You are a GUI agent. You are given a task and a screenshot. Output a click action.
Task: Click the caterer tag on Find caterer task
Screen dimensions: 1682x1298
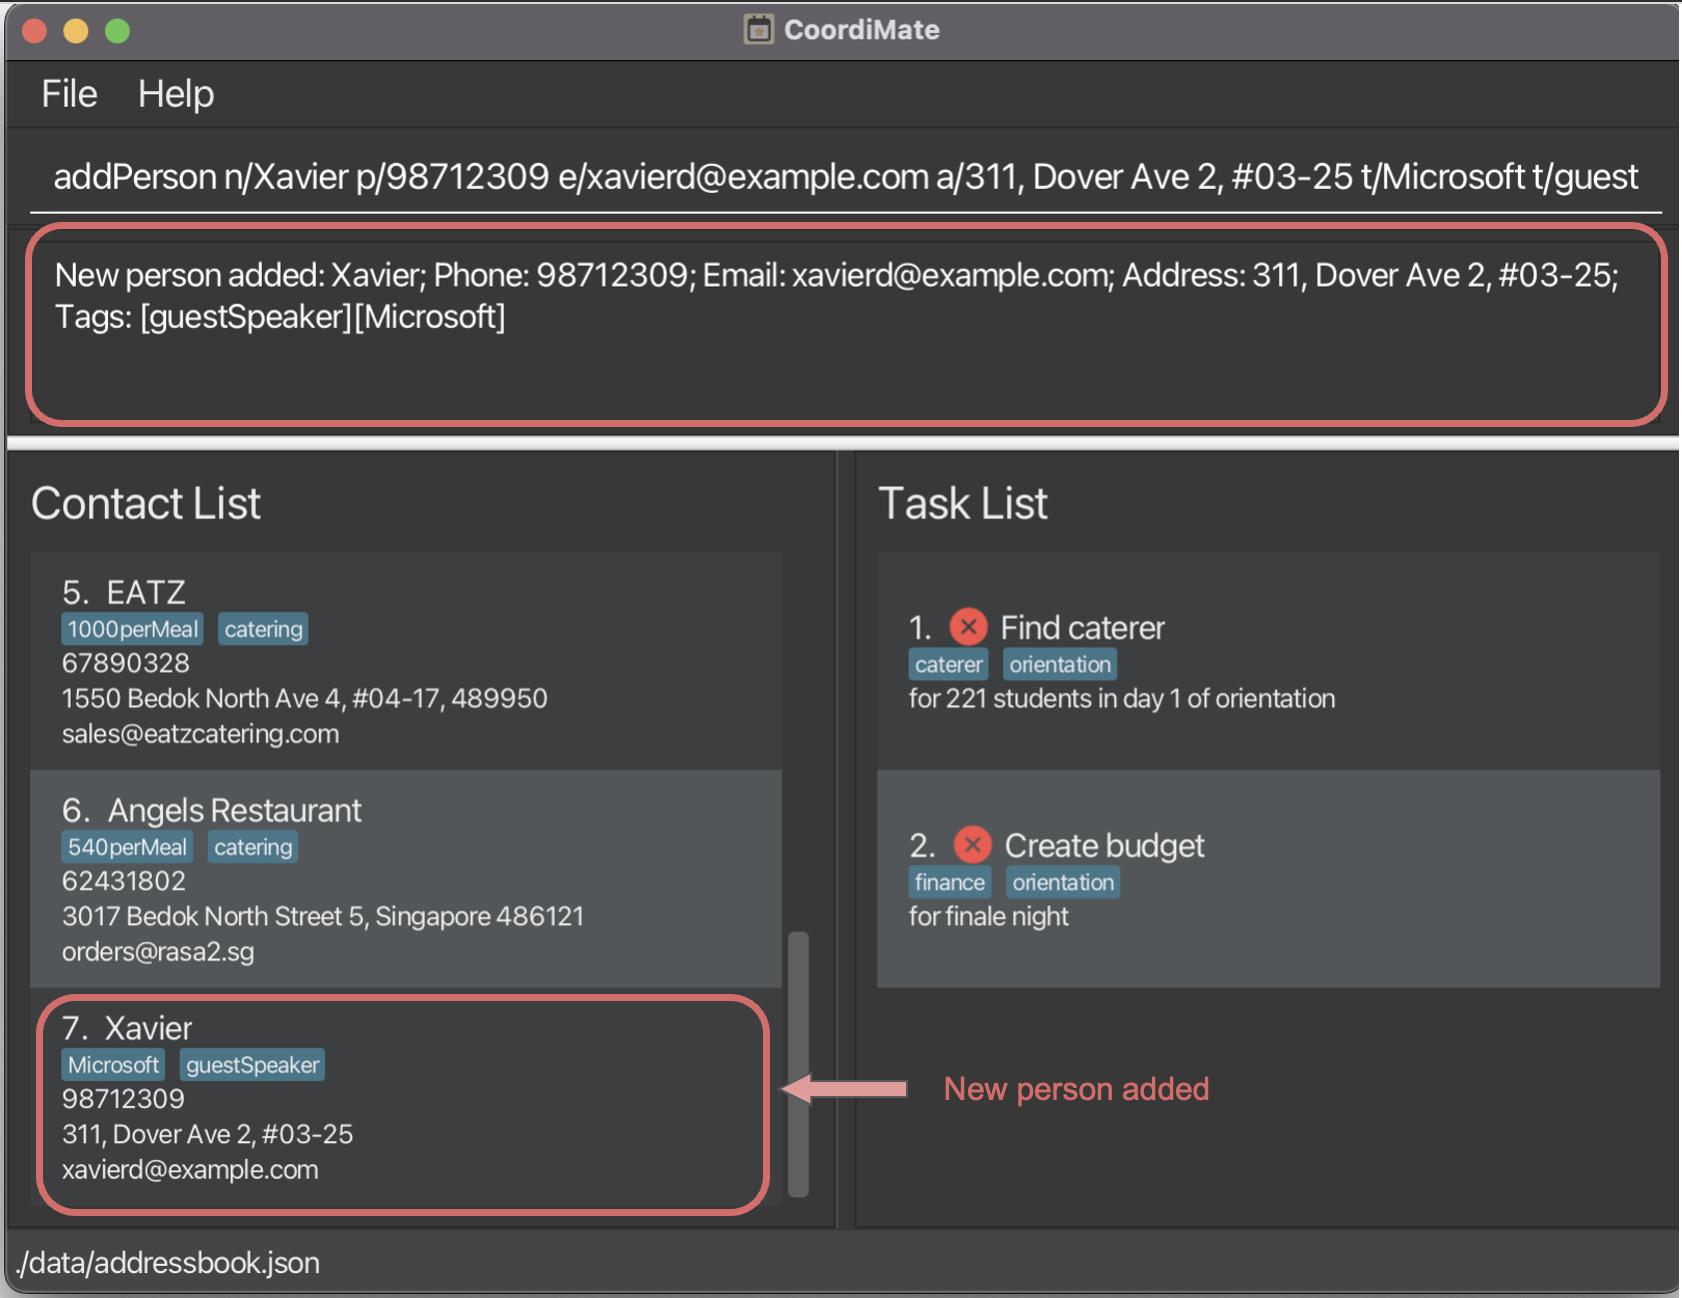pos(948,665)
